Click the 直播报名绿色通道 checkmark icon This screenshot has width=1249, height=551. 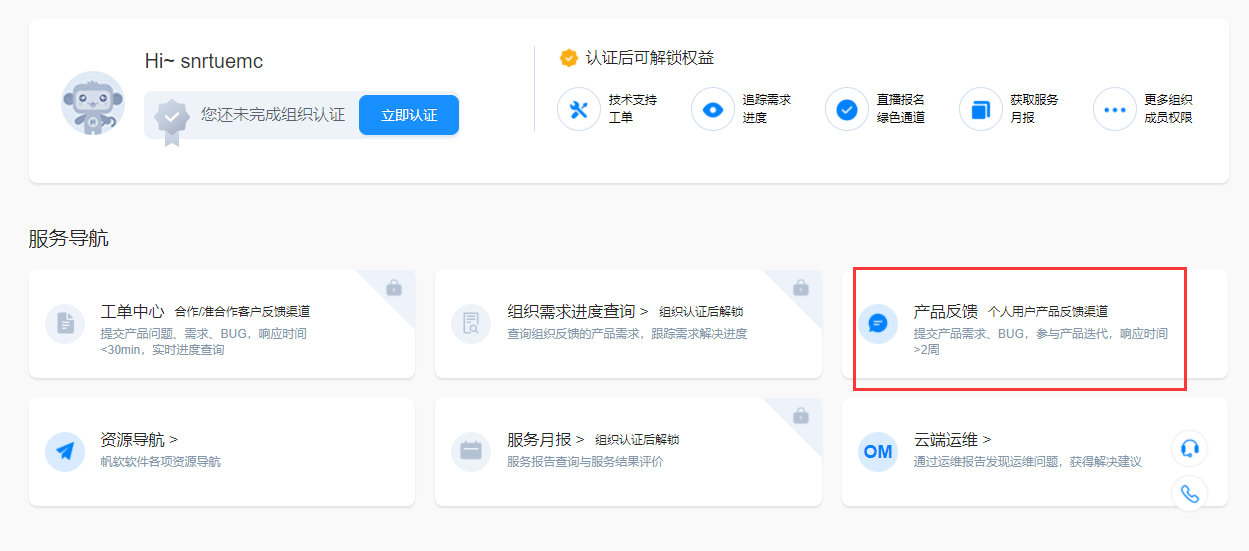point(847,109)
